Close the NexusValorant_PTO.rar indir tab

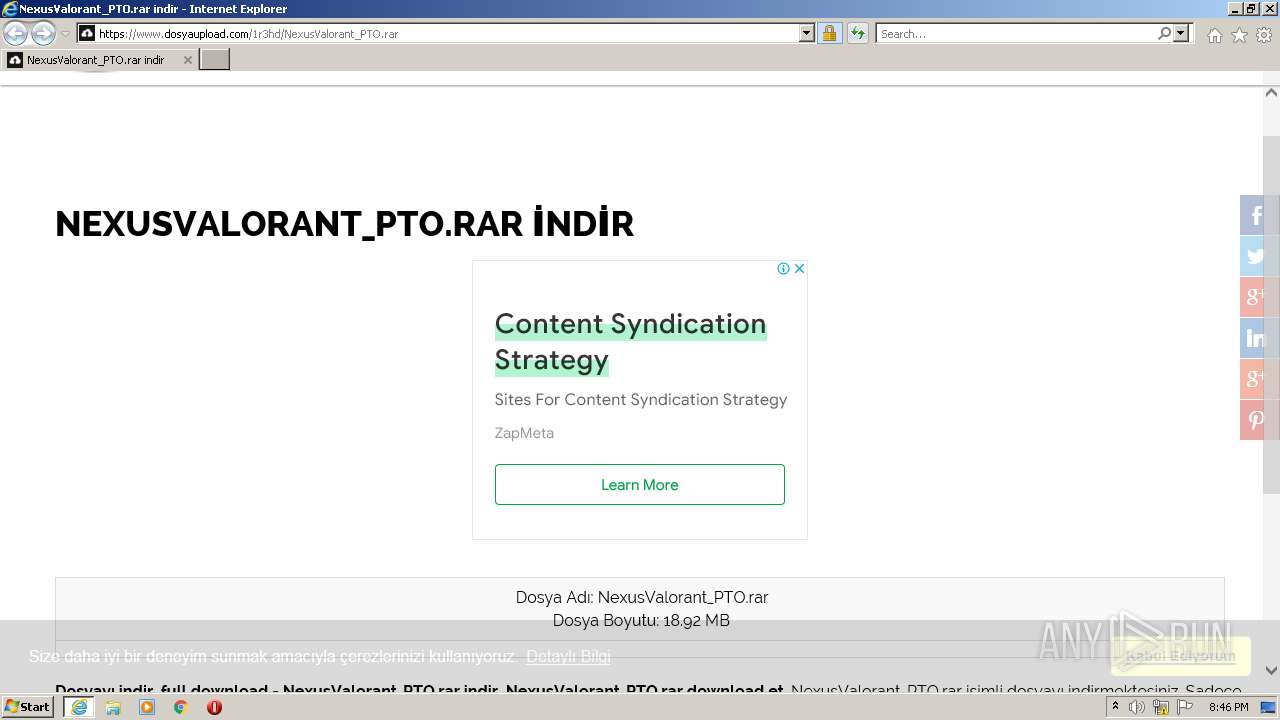[x=187, y=60]
